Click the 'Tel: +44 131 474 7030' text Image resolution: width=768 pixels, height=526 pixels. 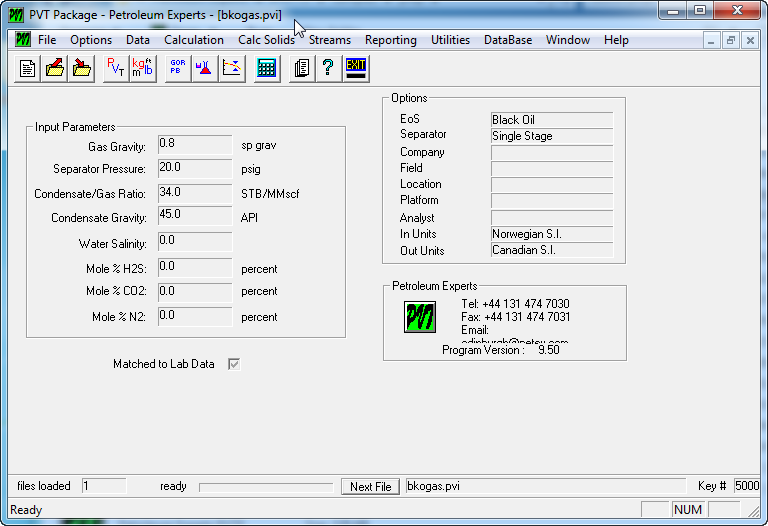[x=515, y=304]
